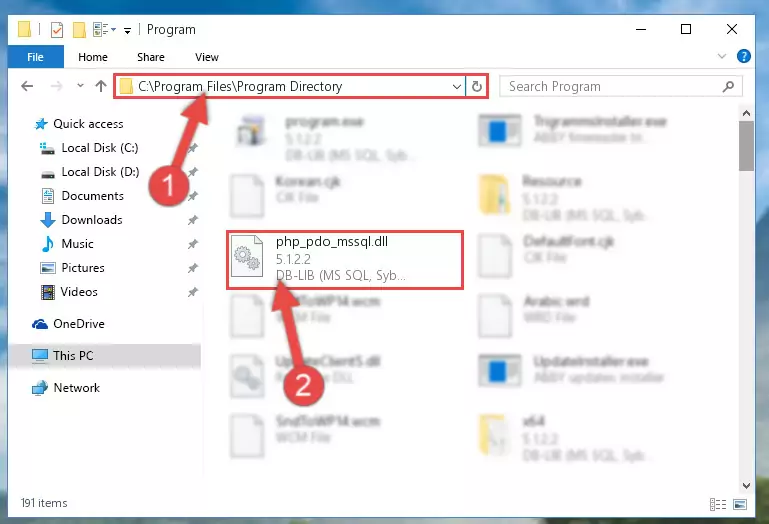Viewport: 769px width, 524px height.
Task: Select the php_pdo_mssql.dll file
Action: [x=345, y=259]
